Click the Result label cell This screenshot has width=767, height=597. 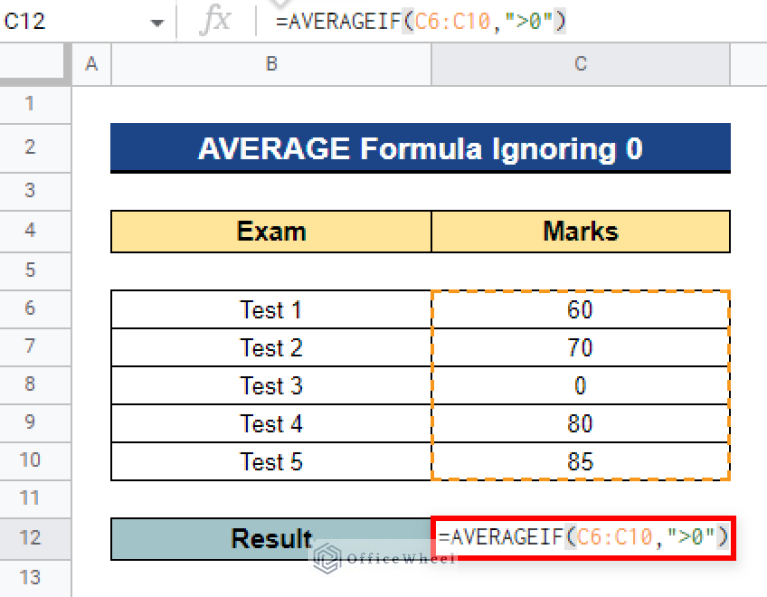coord(271,539)
